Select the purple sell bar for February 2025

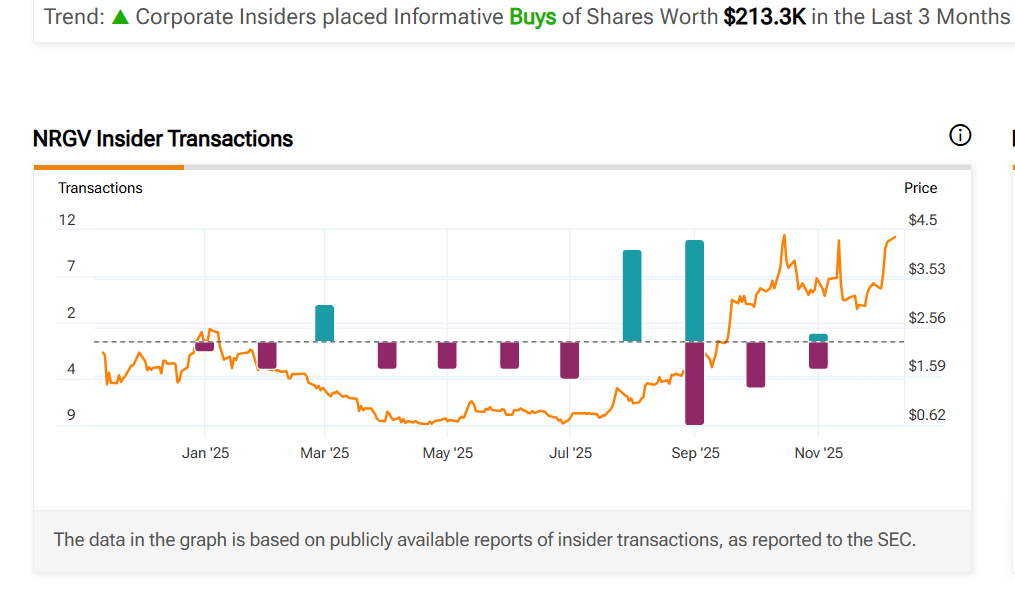(267, 355)
